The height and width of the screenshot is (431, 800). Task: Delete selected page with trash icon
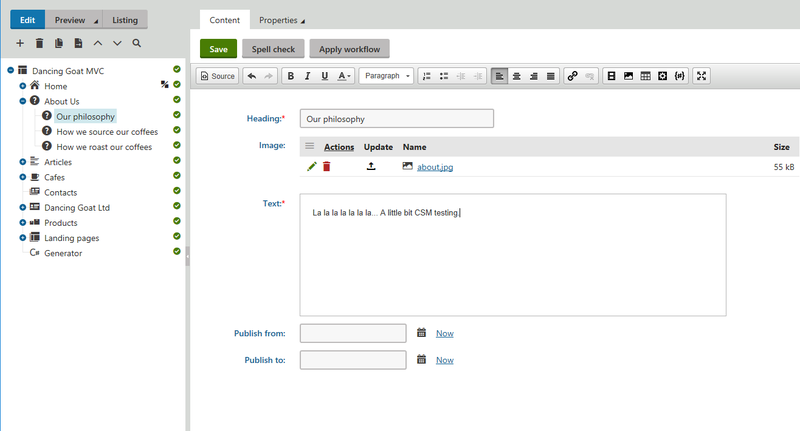tap(39, 43)
